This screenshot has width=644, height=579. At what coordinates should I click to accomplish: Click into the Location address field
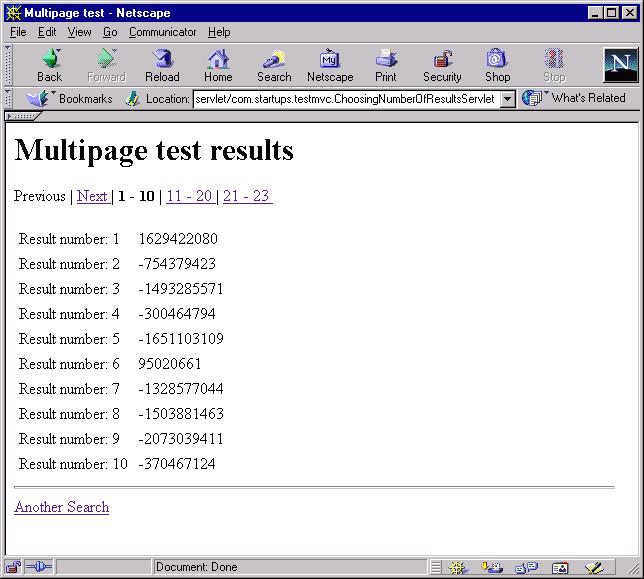344,99
